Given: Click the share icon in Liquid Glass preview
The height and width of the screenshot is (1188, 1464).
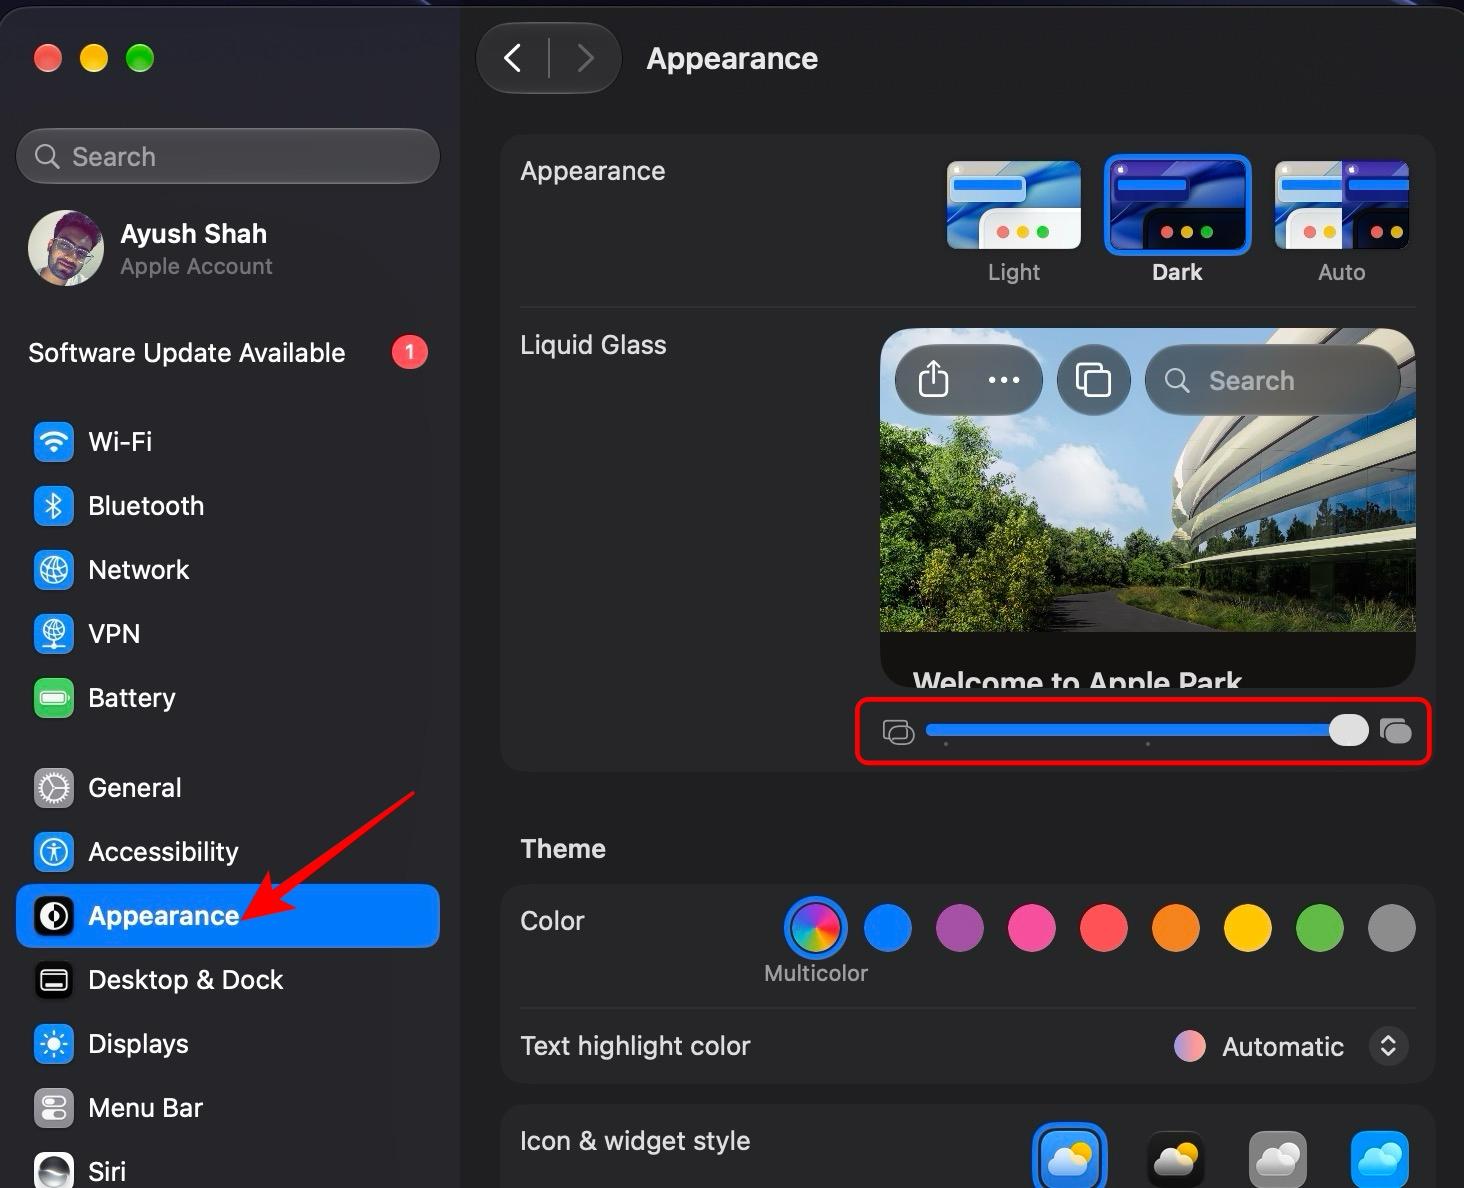Looking at the screenshot, I should (x=933, y=380).
